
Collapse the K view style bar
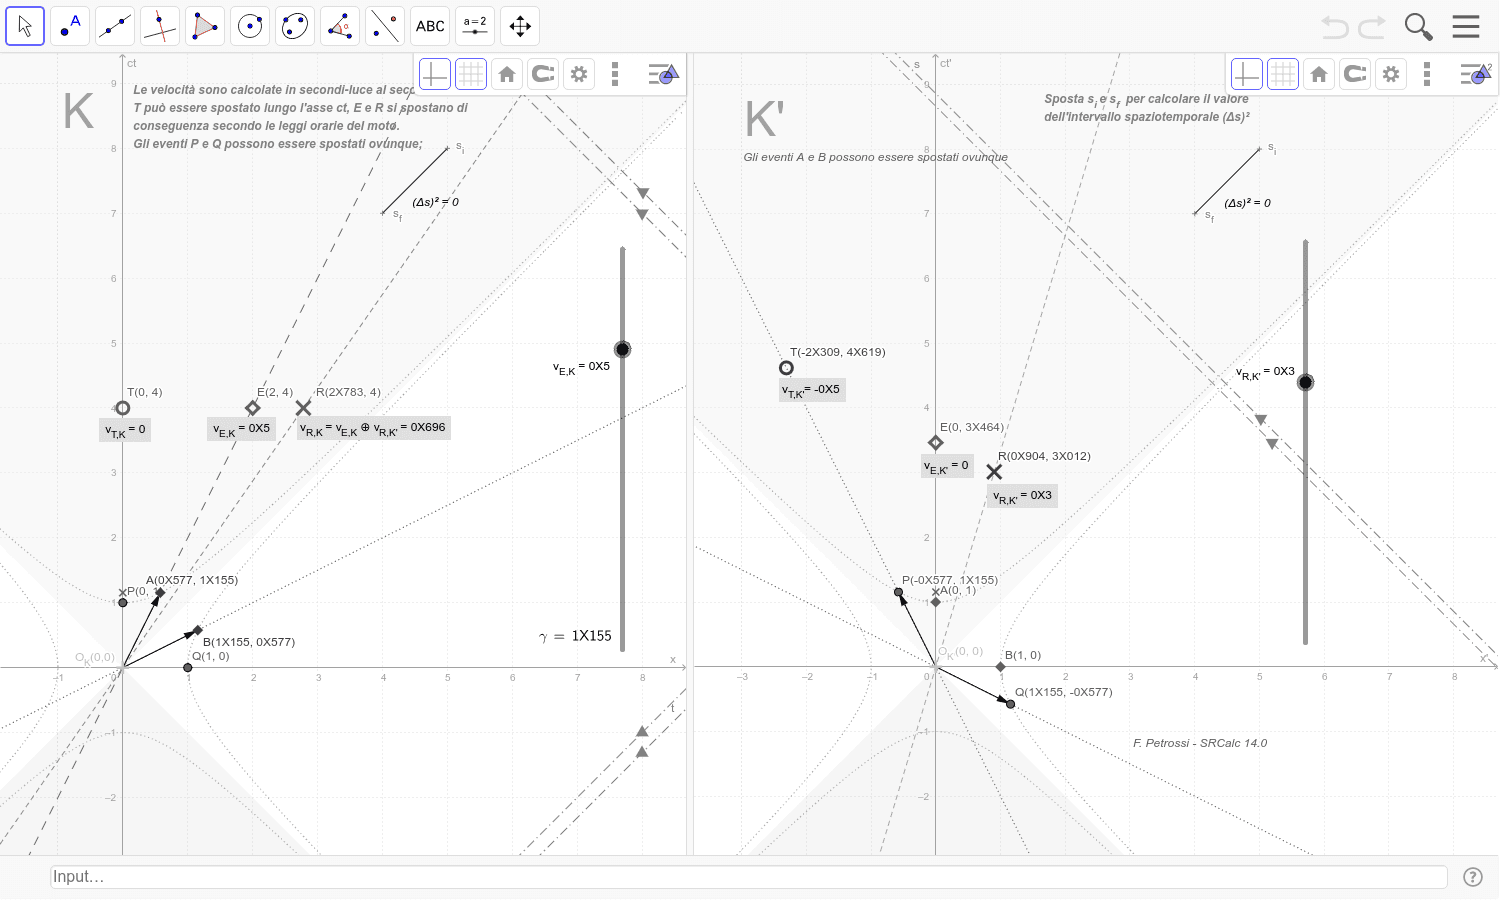pos(663,74)
